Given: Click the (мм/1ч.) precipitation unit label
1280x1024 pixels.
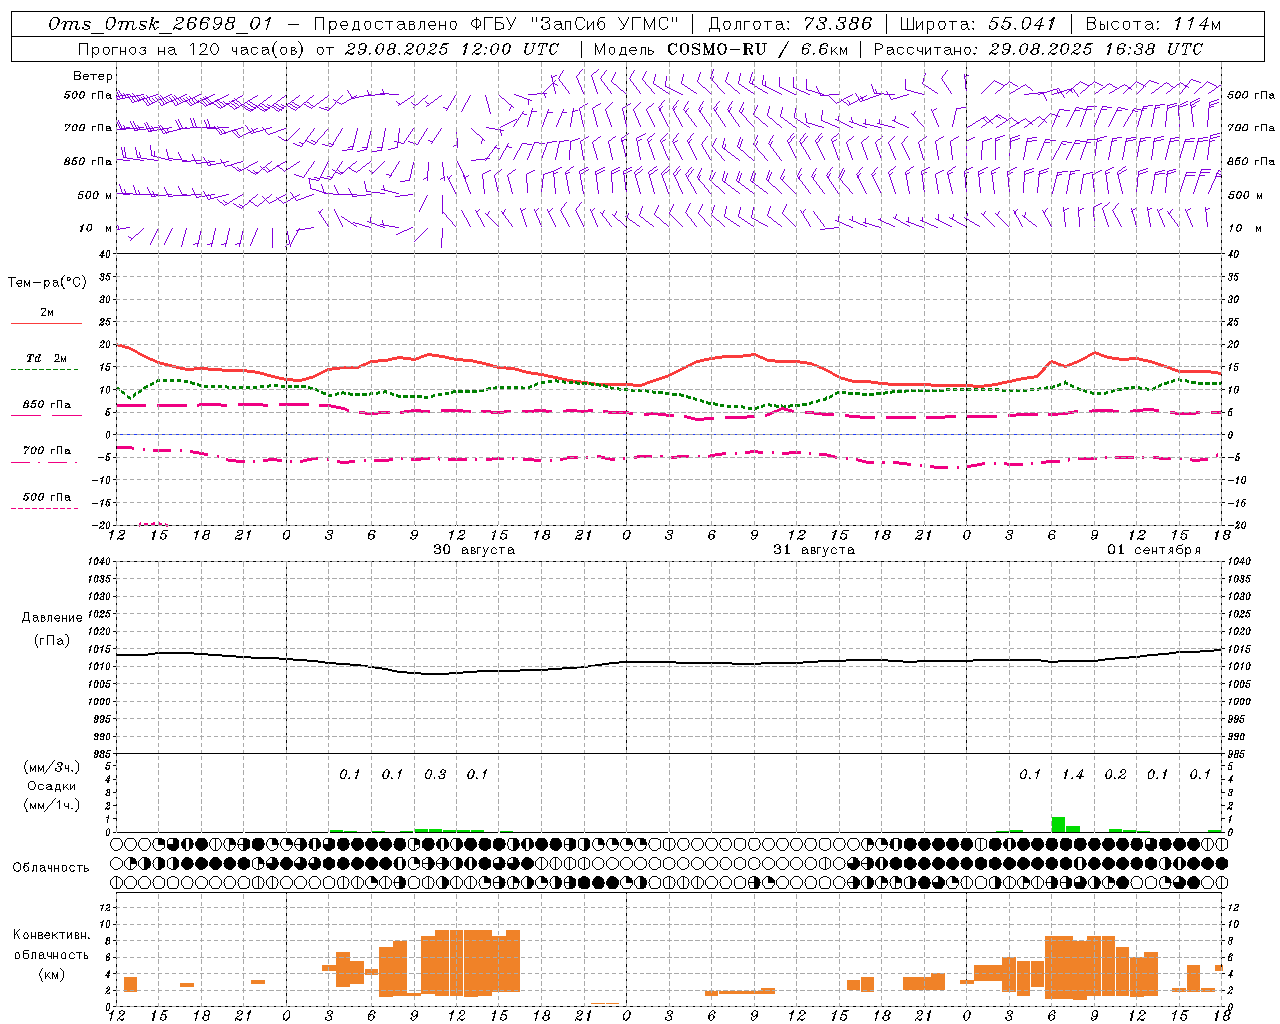Looking at the screenshot, I should click(x=52, y=805).
